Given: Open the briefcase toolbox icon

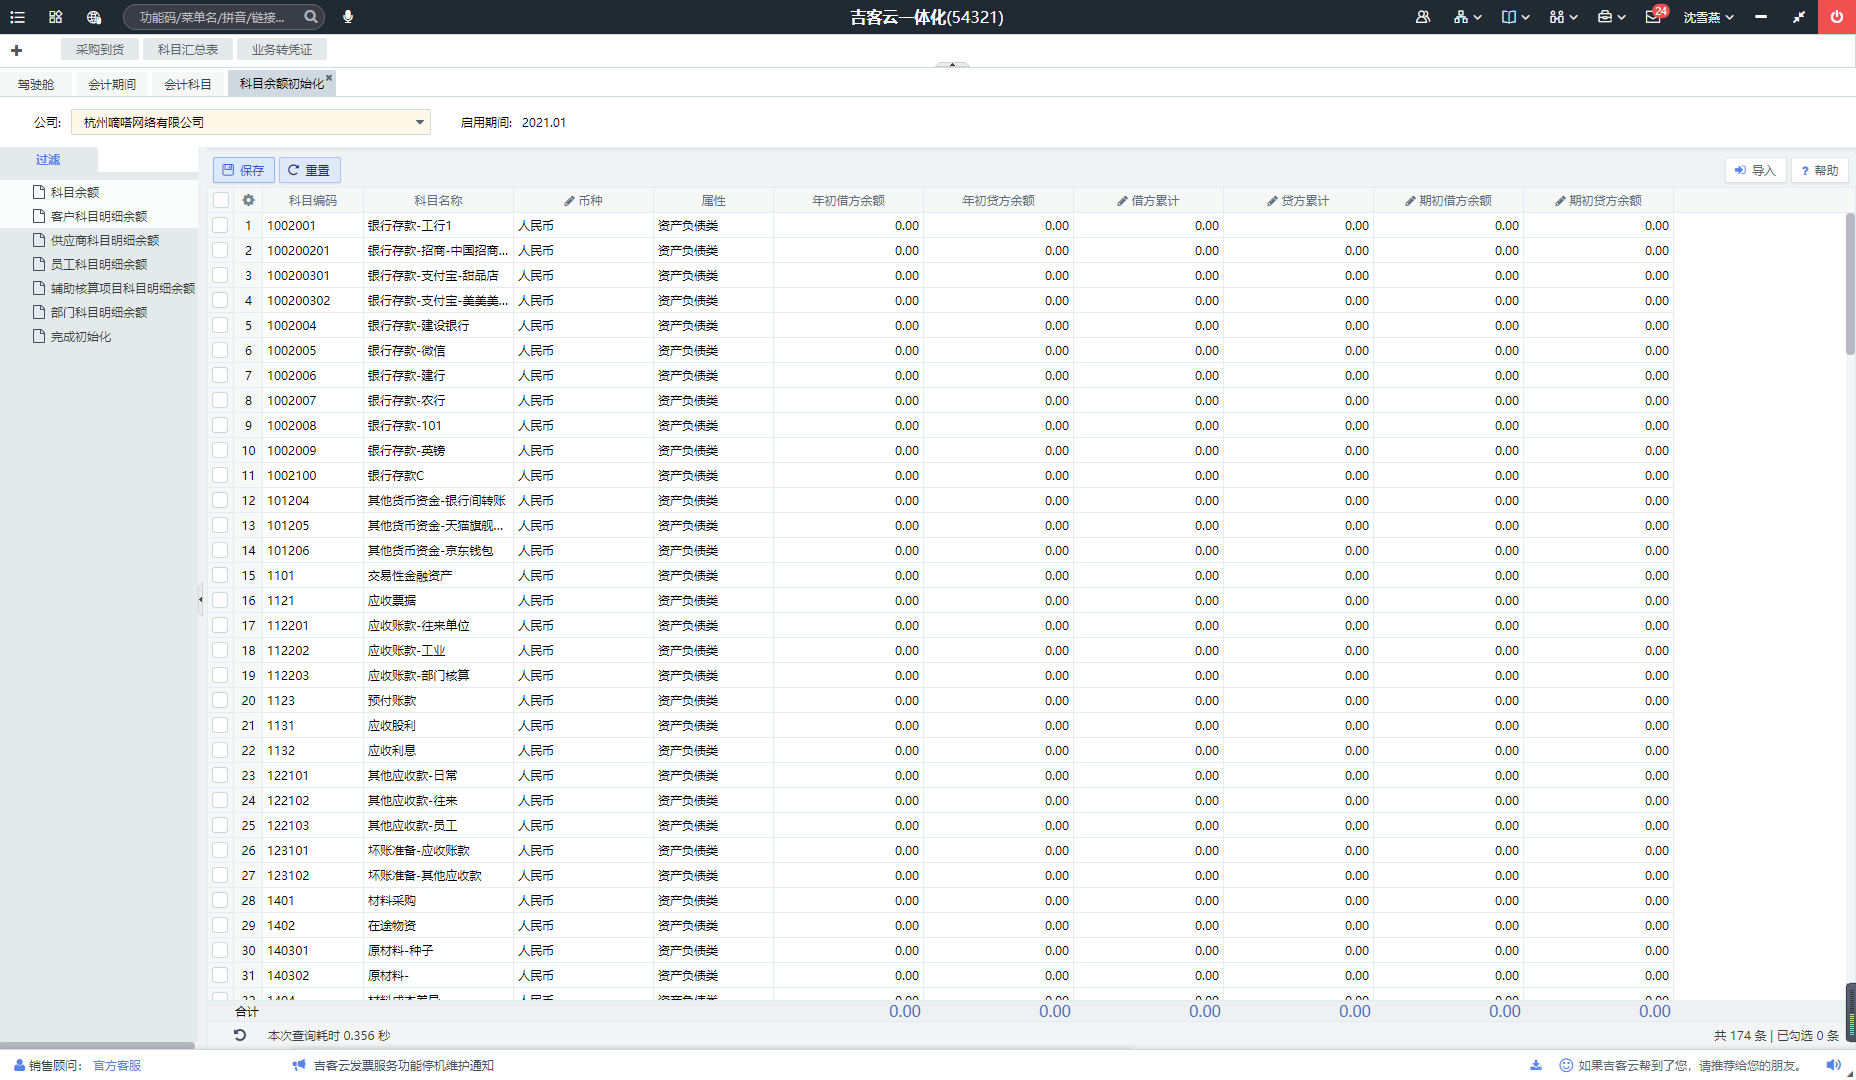Looking at the screenshot, I should pos(1605,17).
